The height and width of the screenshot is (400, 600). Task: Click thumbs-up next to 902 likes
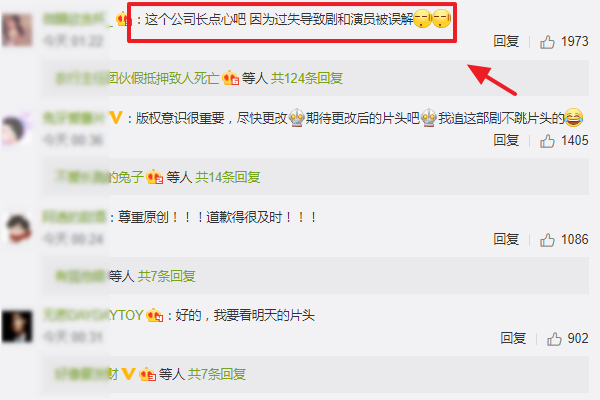554,339
